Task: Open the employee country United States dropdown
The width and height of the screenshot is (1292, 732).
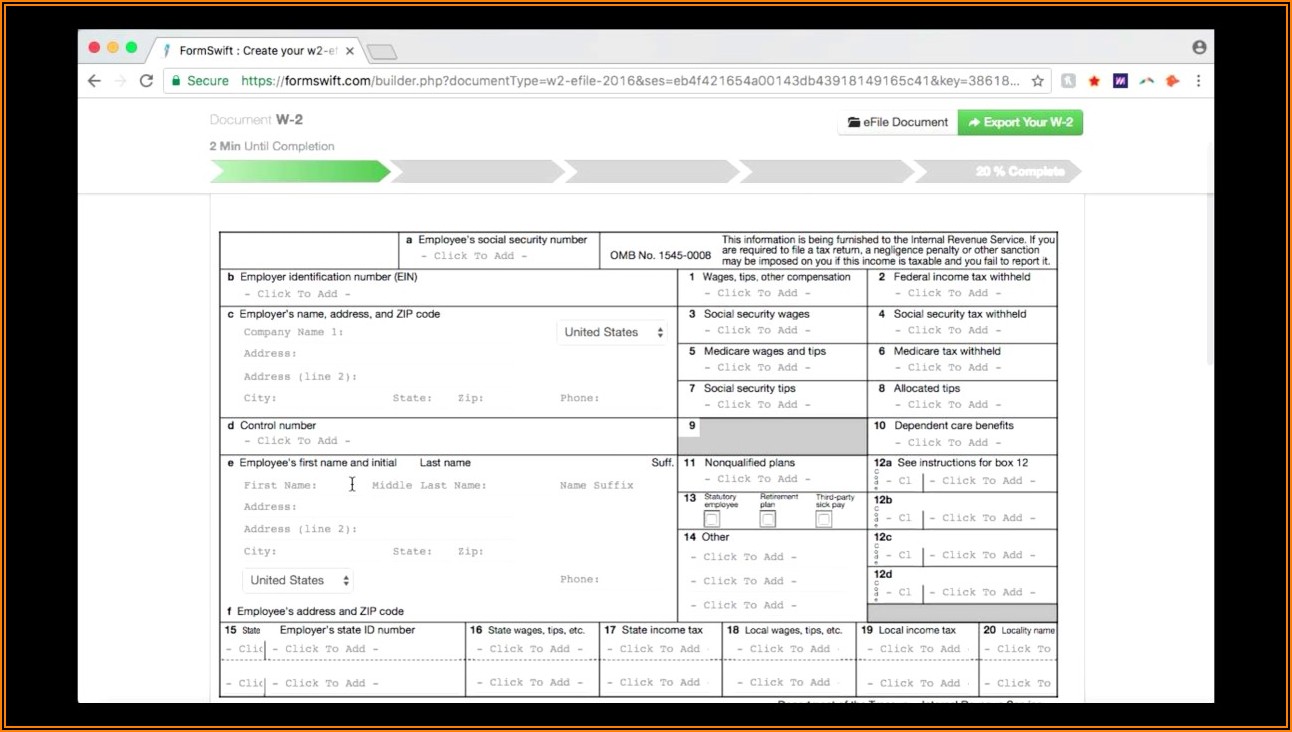Action: click(298, 580)
